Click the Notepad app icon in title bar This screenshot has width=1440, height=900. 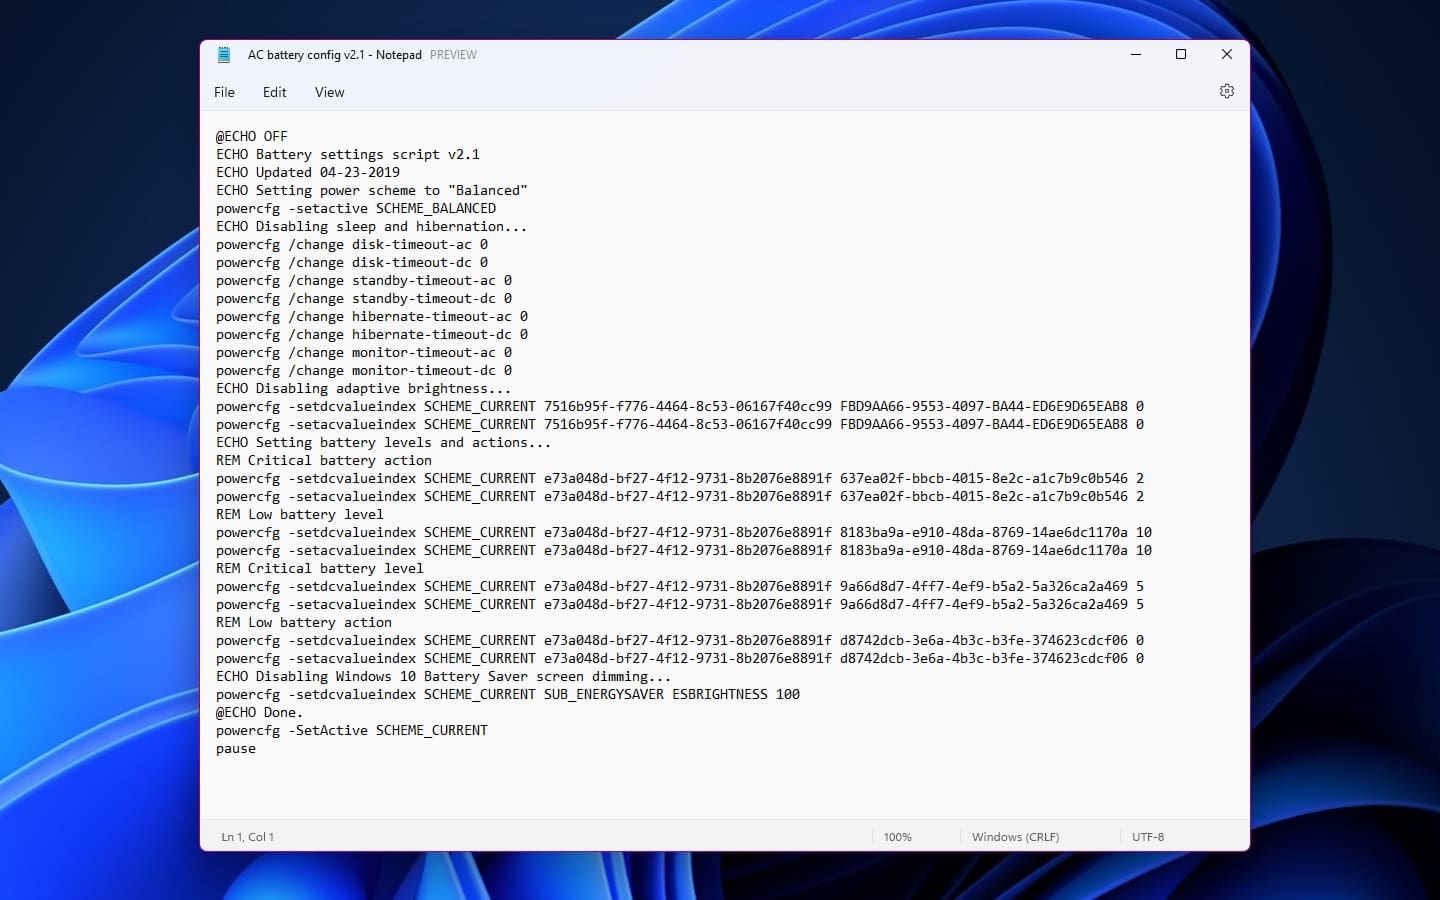[x=224, y=55]
